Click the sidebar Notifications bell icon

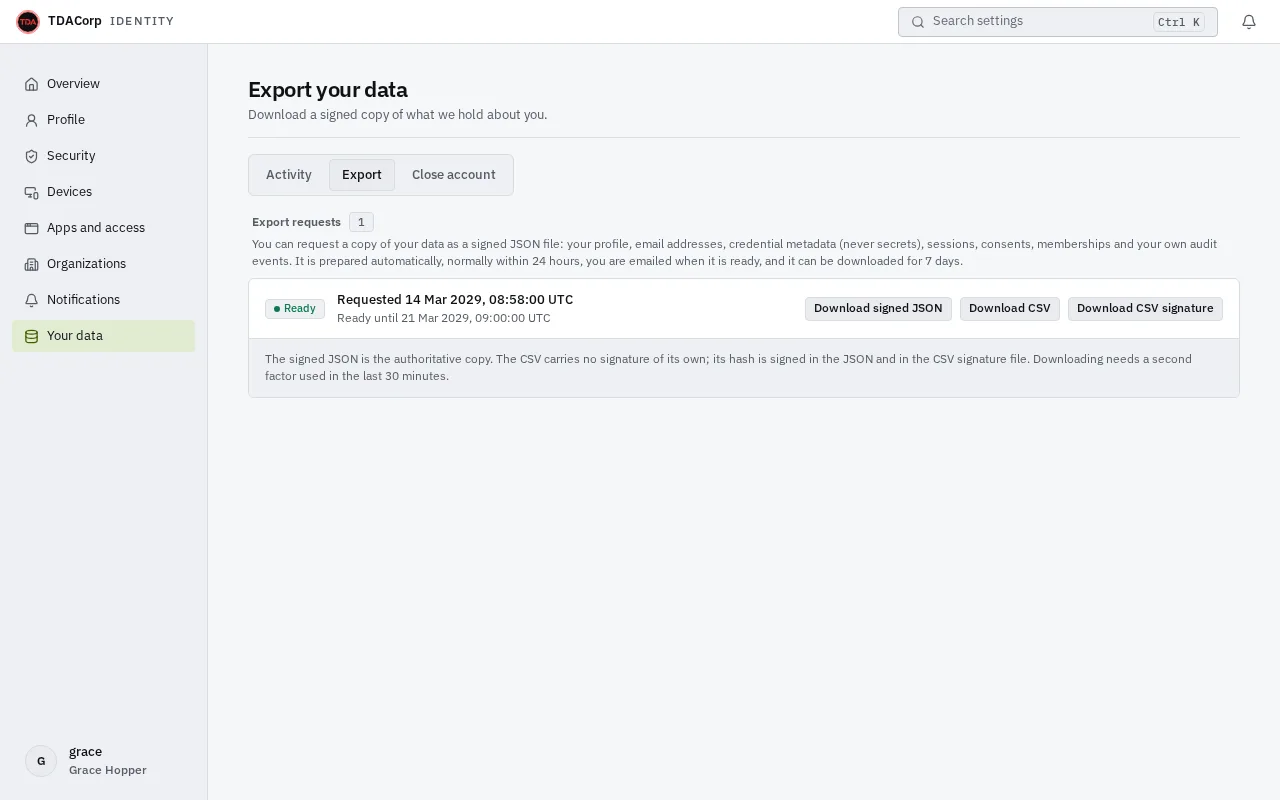pyautogui.click(x=31, y=300)
